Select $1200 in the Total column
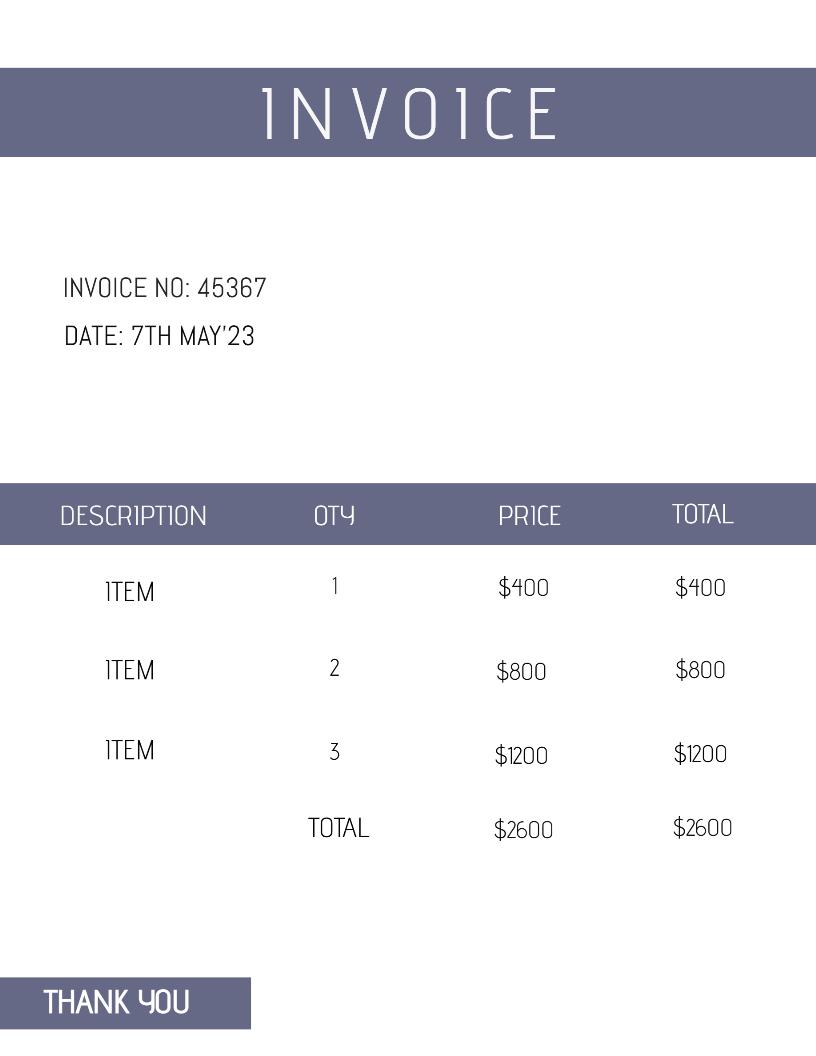The height and width of the screenshot is (1056, 816). point(700,754)
